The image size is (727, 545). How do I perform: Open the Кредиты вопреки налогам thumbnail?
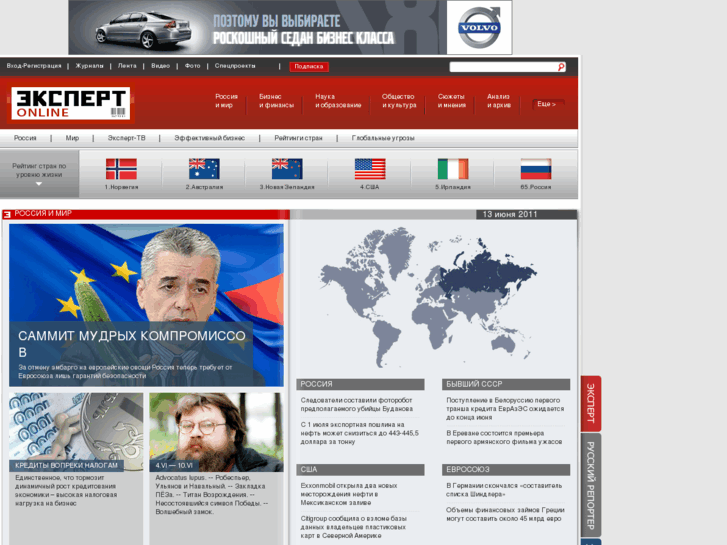click(x=76, y=432)
